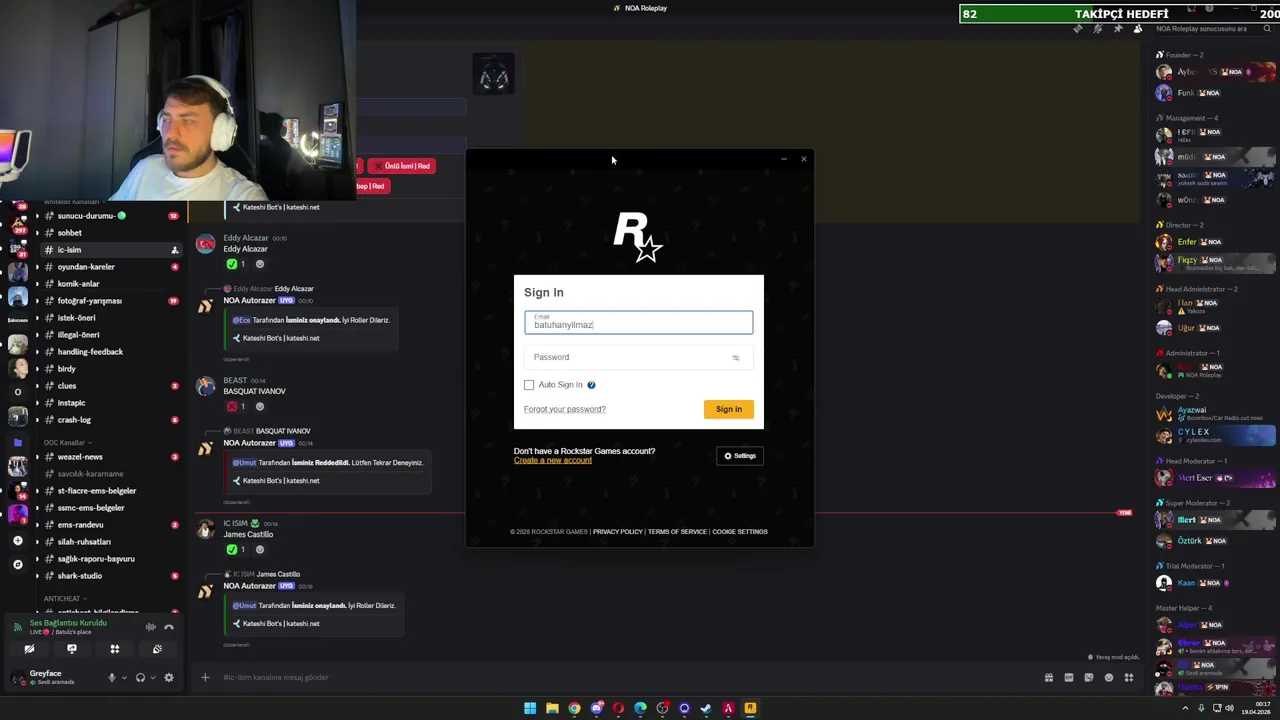Open Create a new account link
The image size is (1280, 720).
[x=553, y=460]
